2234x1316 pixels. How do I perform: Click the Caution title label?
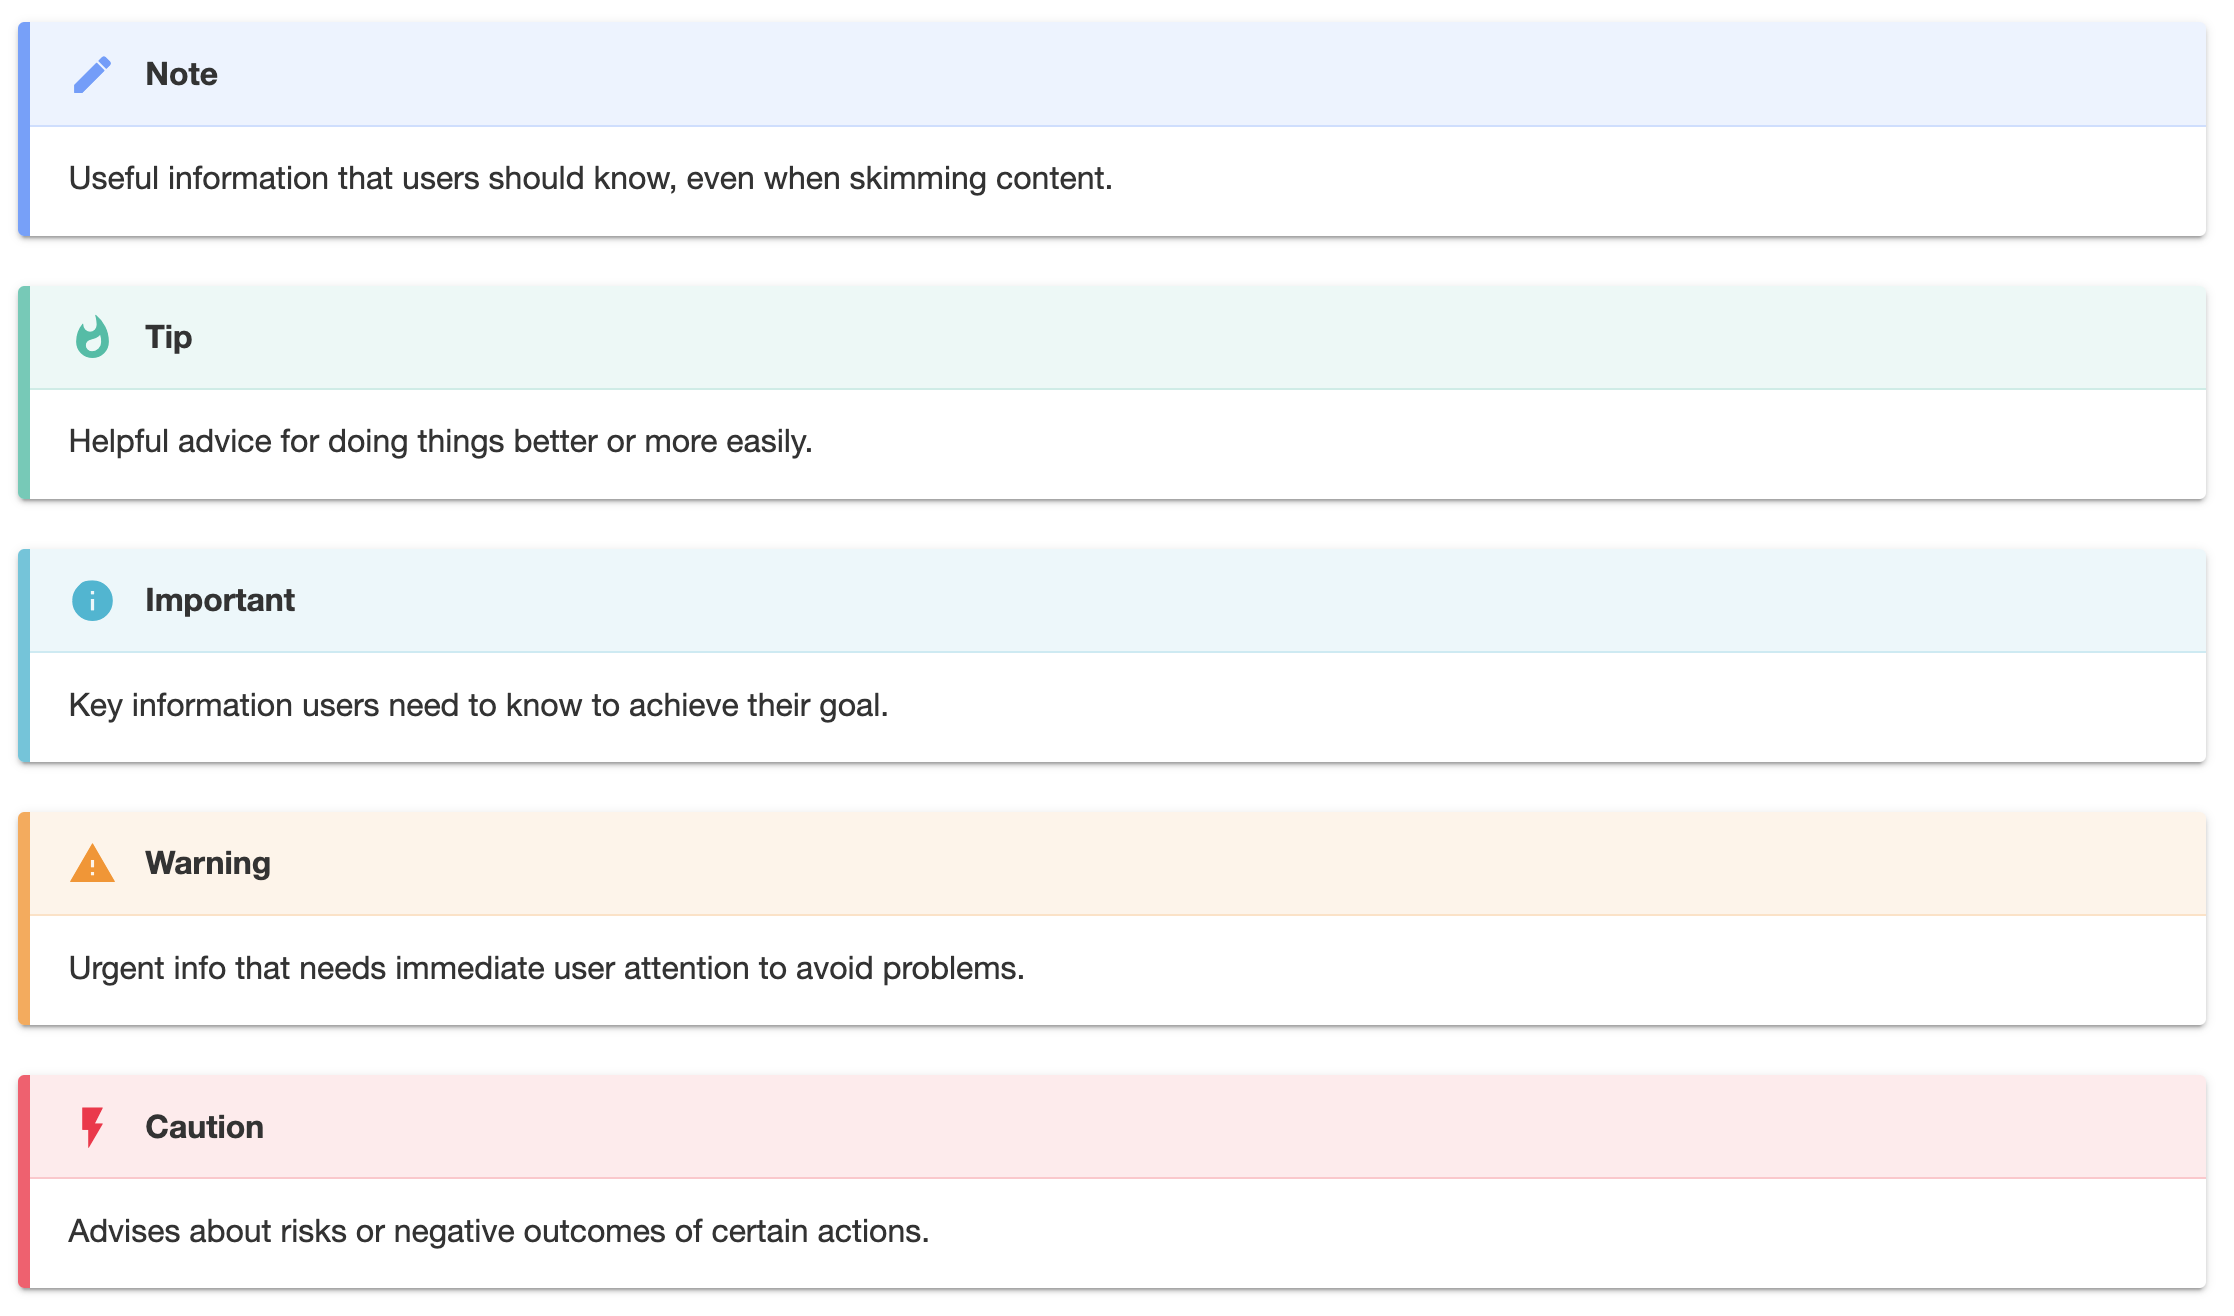click(204, 1127)
